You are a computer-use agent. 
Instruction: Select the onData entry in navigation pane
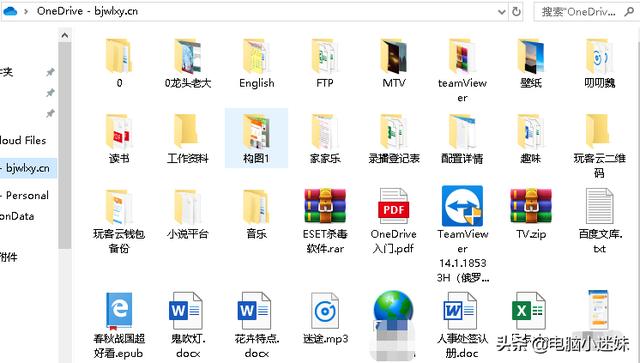(17, 216)
